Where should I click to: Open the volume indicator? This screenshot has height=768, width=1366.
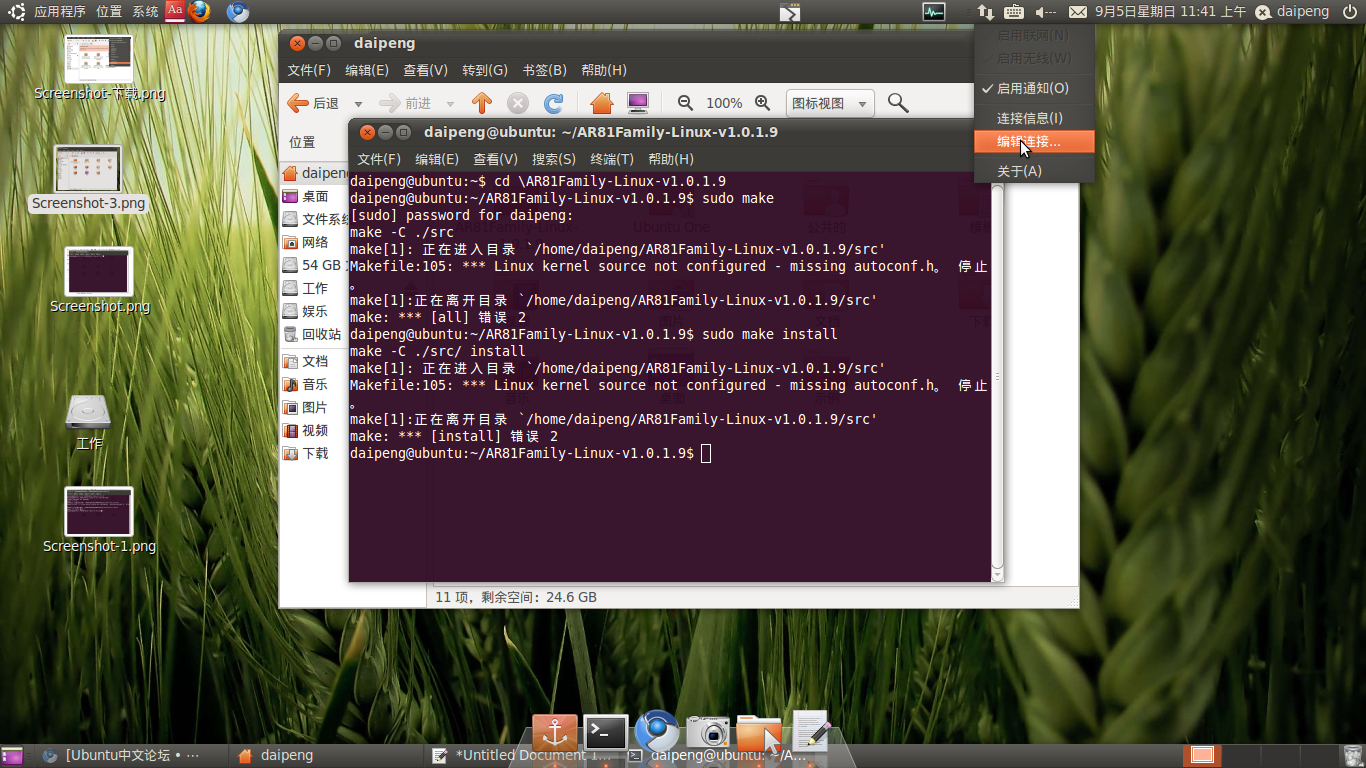(x=1046, y=12)
